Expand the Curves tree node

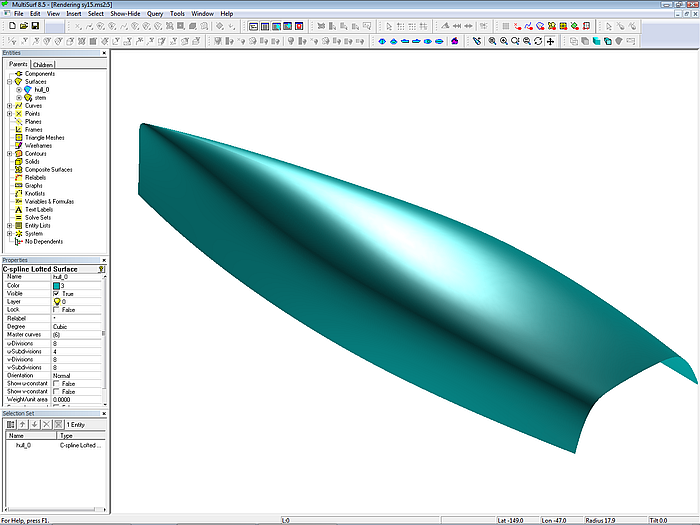coord(9,106)
